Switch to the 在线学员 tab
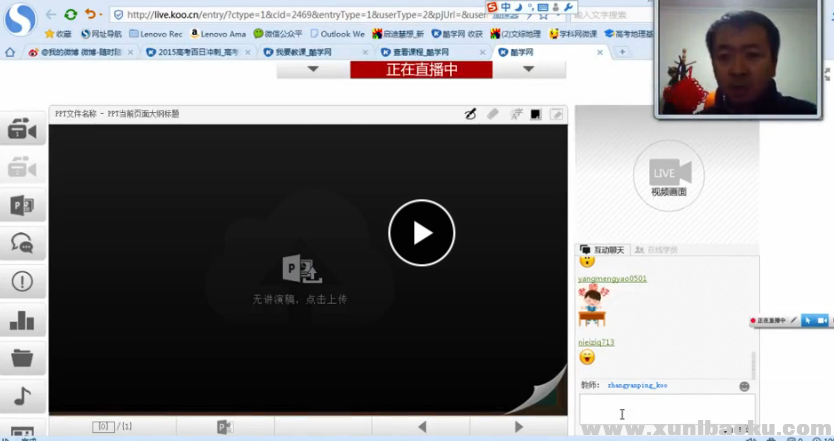This screenshot has width=834, height=441. (662, 249)
